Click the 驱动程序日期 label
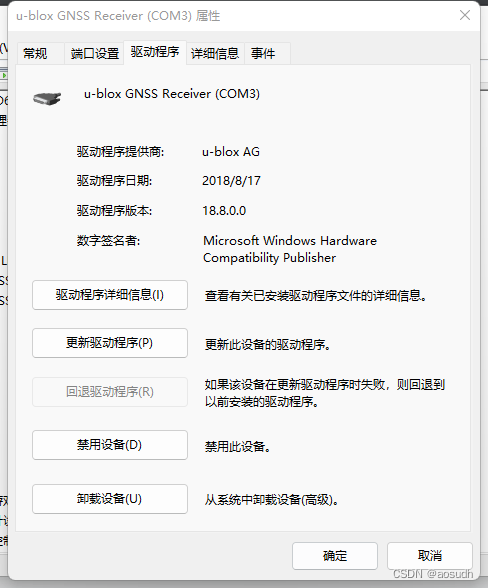The image size is (488, 588). (x=114, y=181)
